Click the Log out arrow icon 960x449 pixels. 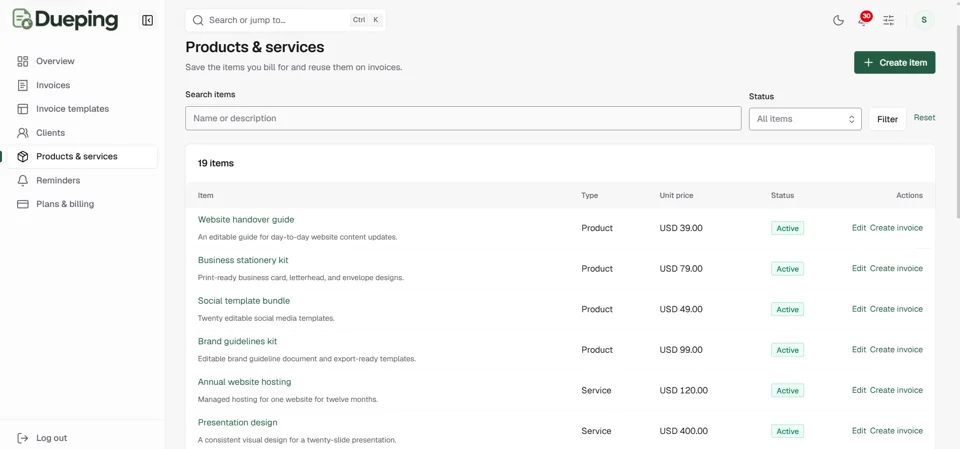point(23,438)
